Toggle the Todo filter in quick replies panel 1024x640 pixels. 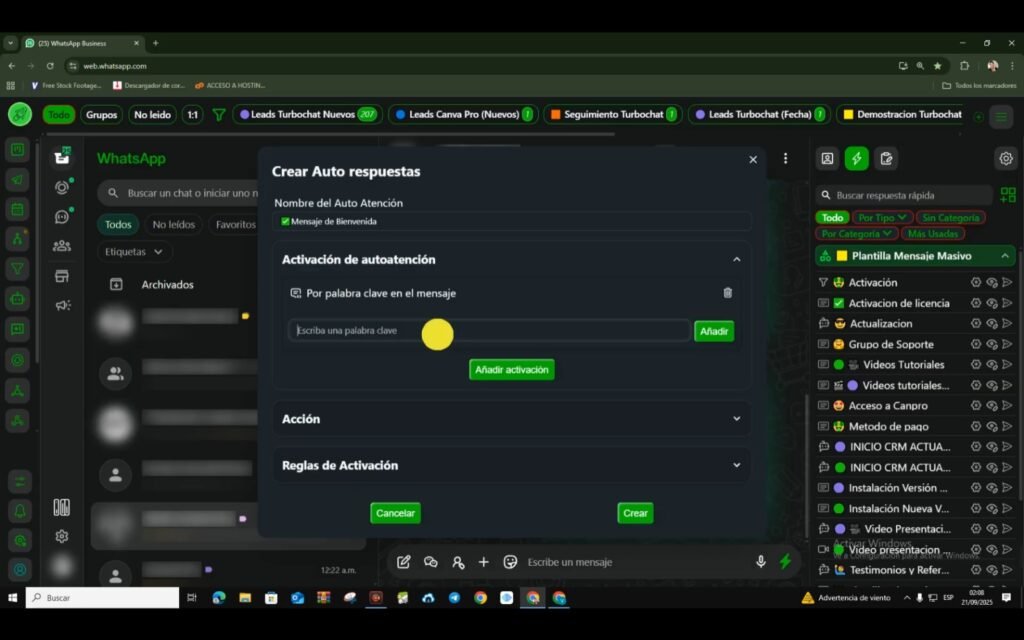click(x=831, y=217)
